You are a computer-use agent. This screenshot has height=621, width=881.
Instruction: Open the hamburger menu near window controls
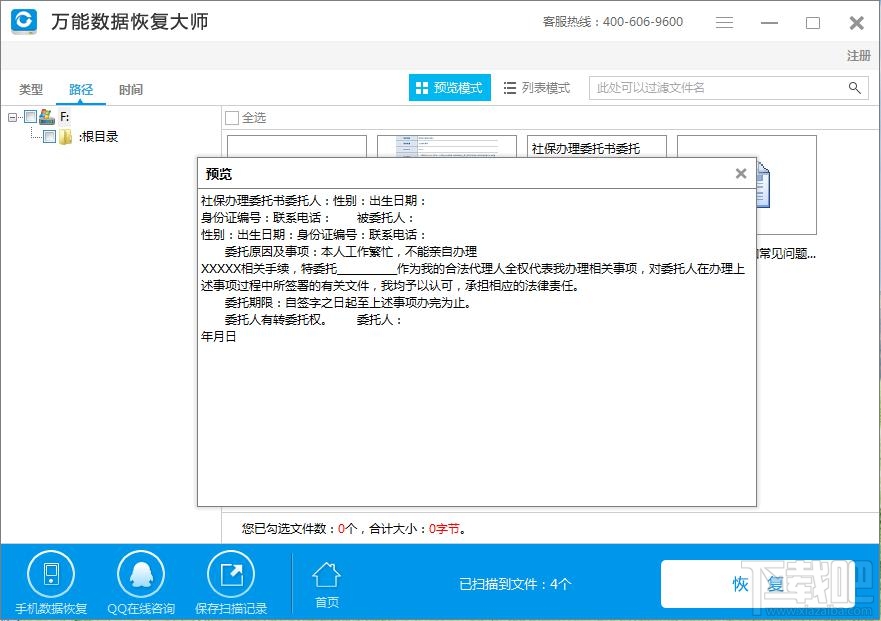point(724,21)
